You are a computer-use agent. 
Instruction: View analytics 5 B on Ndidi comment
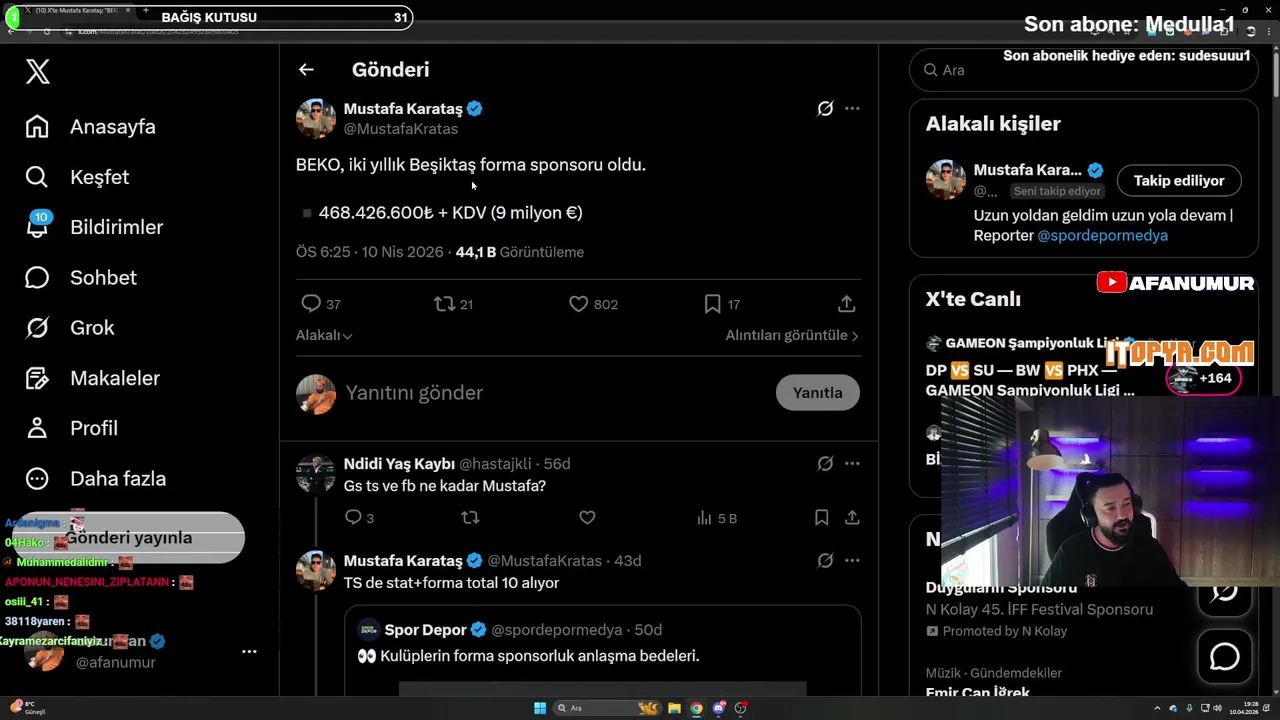point(716,518)
